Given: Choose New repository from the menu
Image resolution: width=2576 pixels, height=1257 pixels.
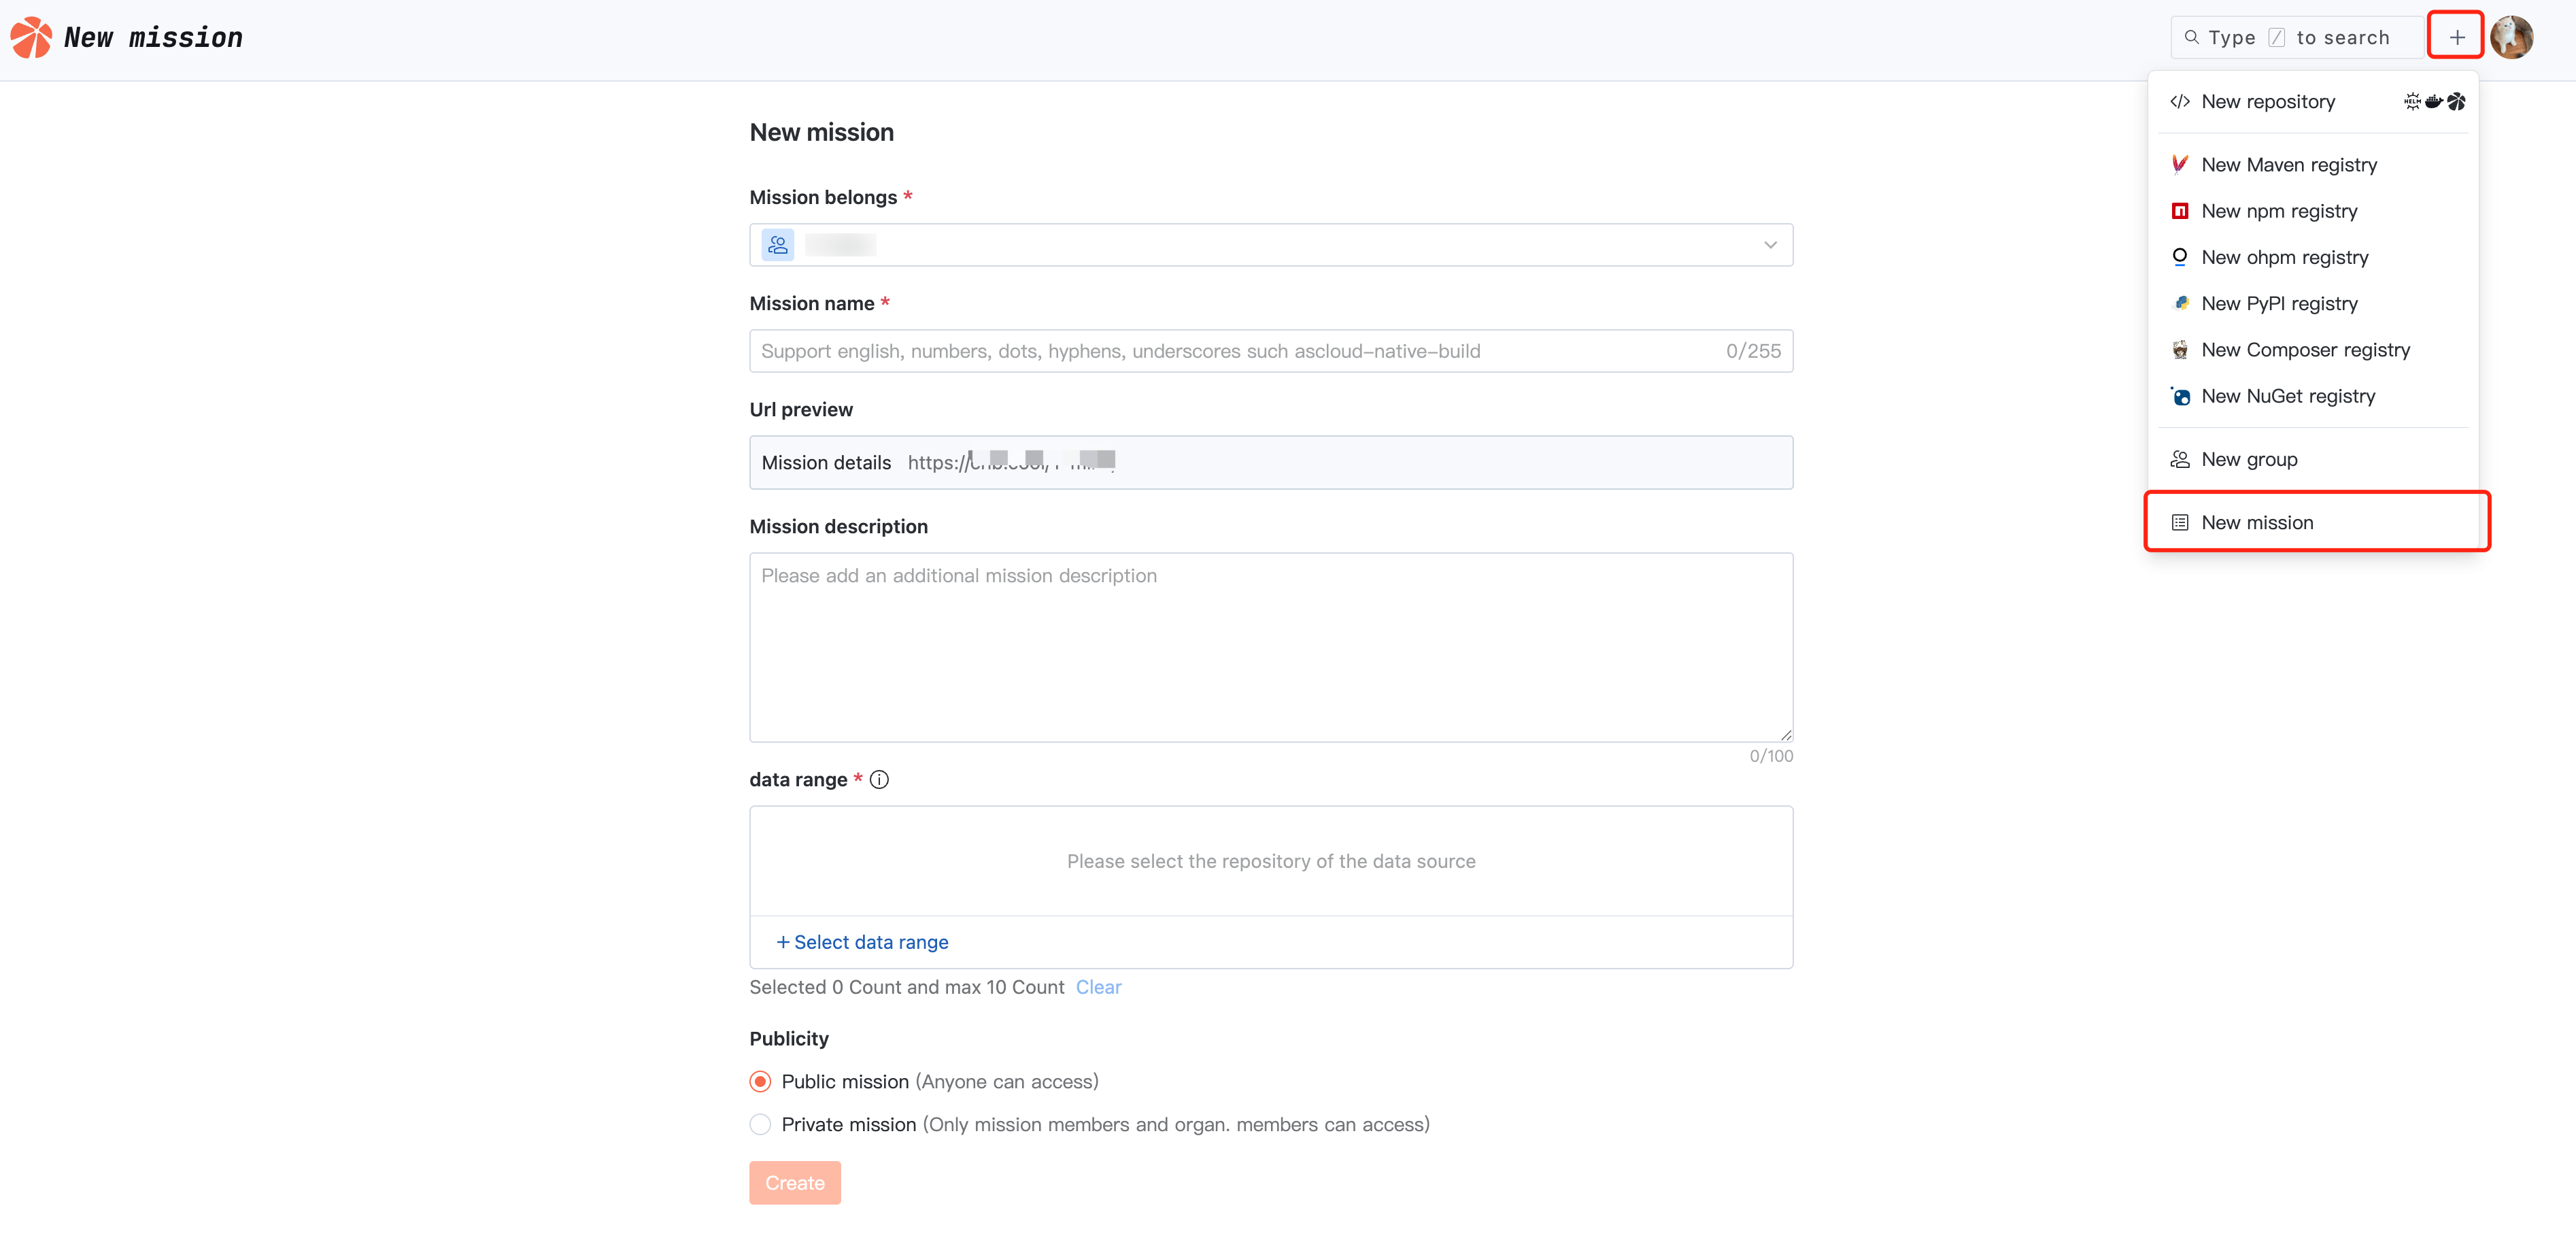Looking at the screenshot, I should coord(2267,102).
